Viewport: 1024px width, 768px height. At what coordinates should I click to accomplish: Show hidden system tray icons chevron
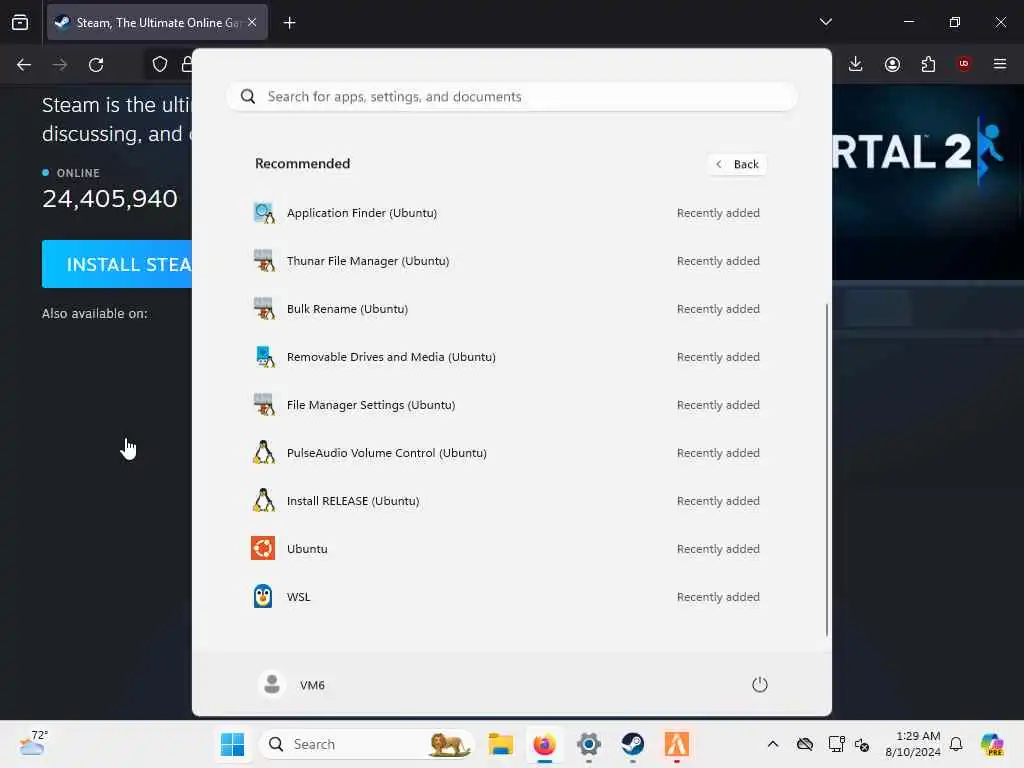[773, 744]
